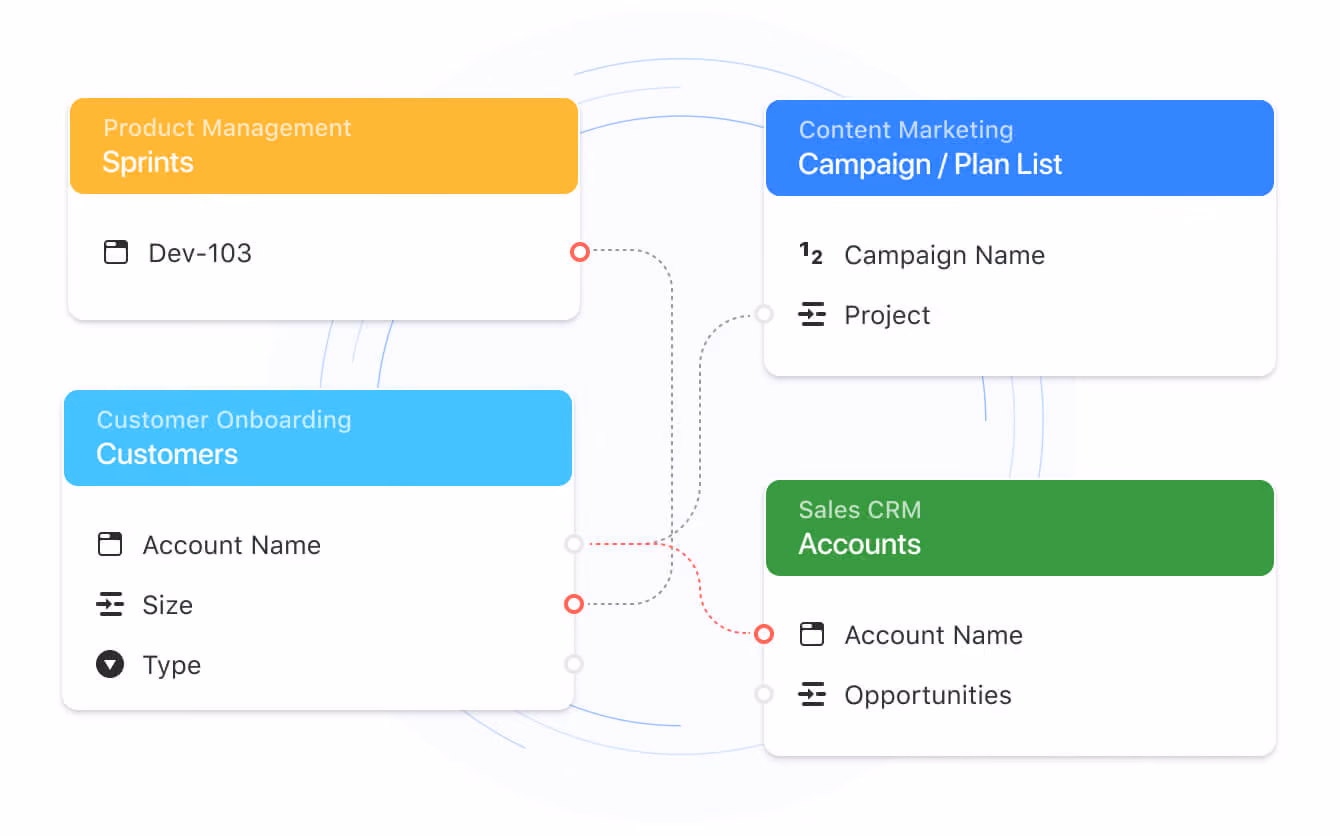1340x836 pixels.
Task: Select the gray connector node beside Opportunities
Action: coord(764,694)
